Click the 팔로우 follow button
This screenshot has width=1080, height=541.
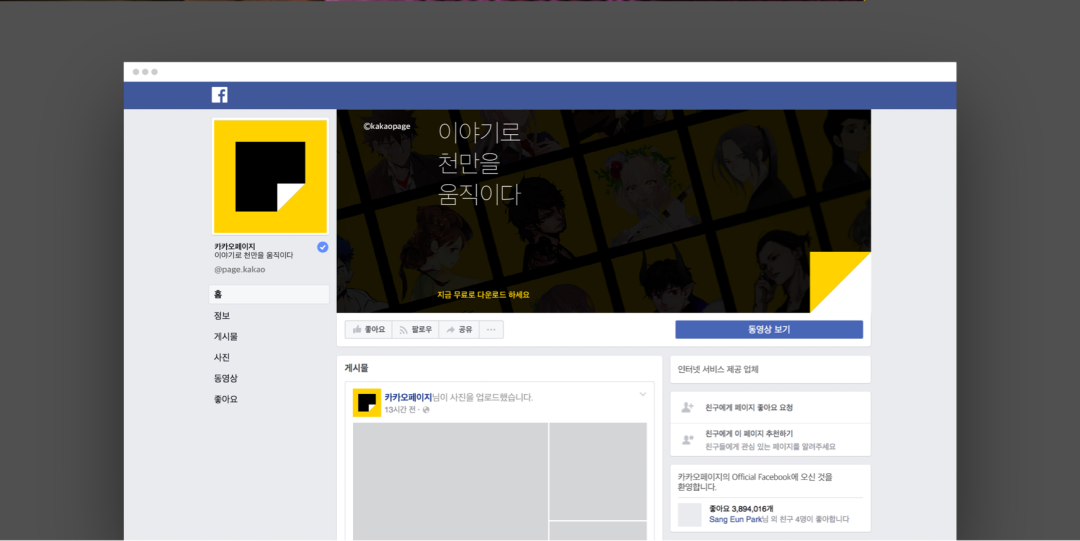coord(415,329)
